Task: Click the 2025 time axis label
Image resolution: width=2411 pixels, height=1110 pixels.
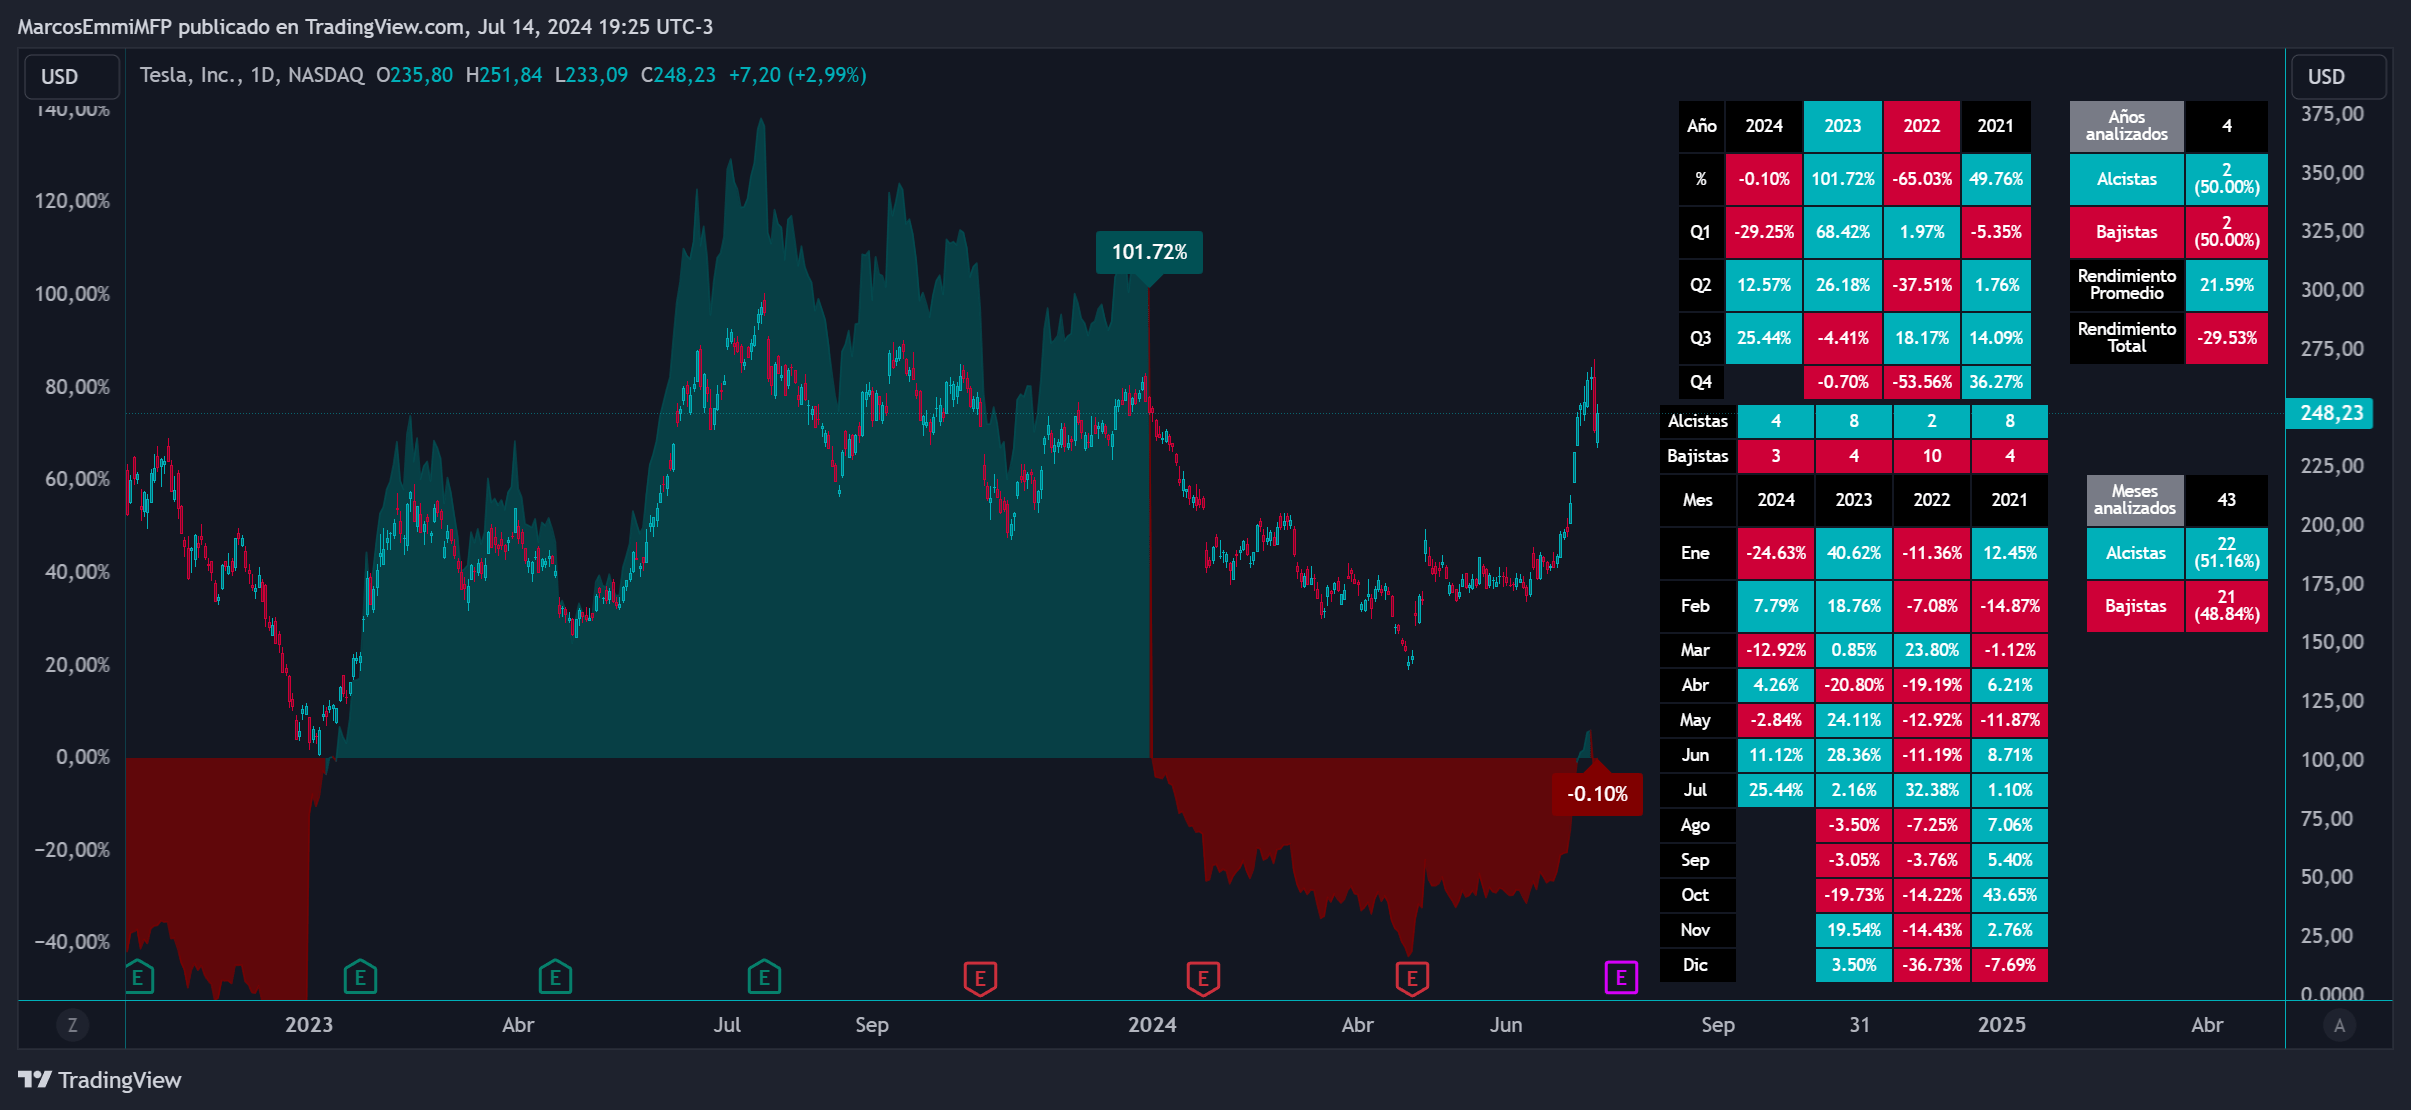Action: pyautogui.click(x=2001, y=1025)
